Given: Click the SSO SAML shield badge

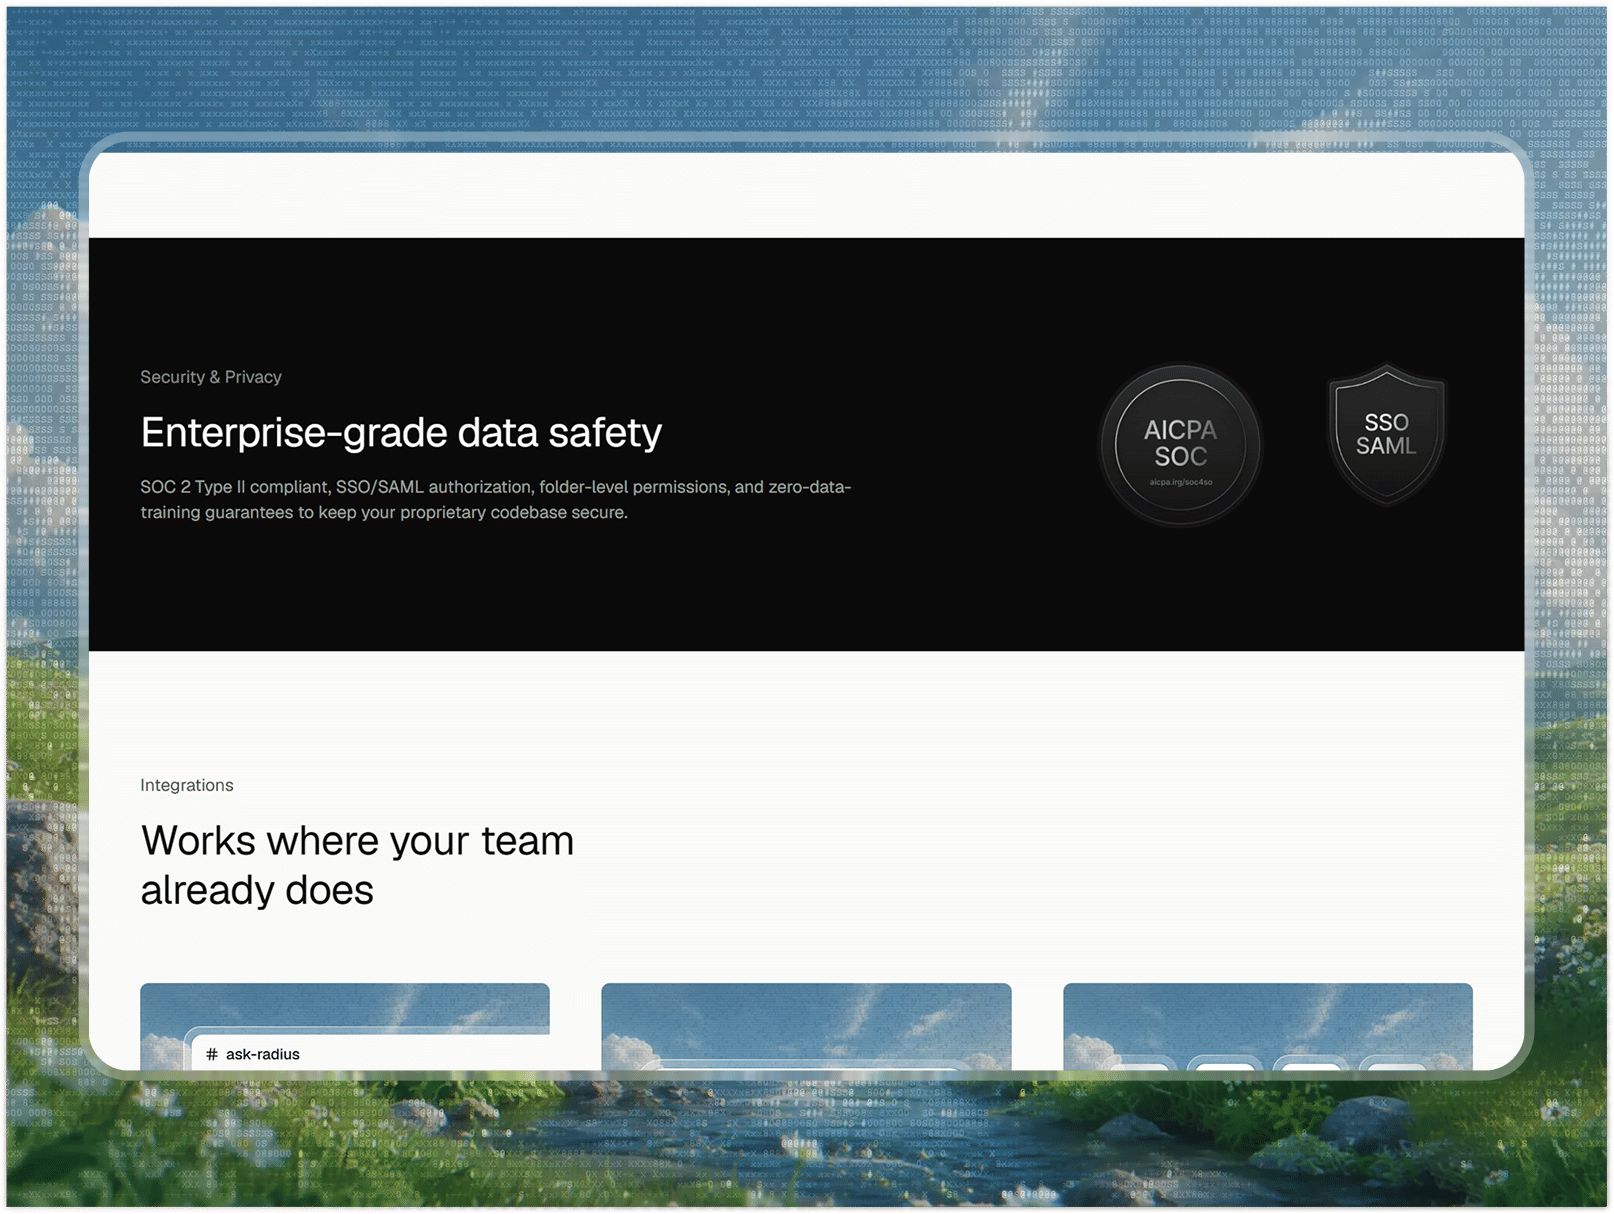Looking at the screenshot, I should [1386, 434].
